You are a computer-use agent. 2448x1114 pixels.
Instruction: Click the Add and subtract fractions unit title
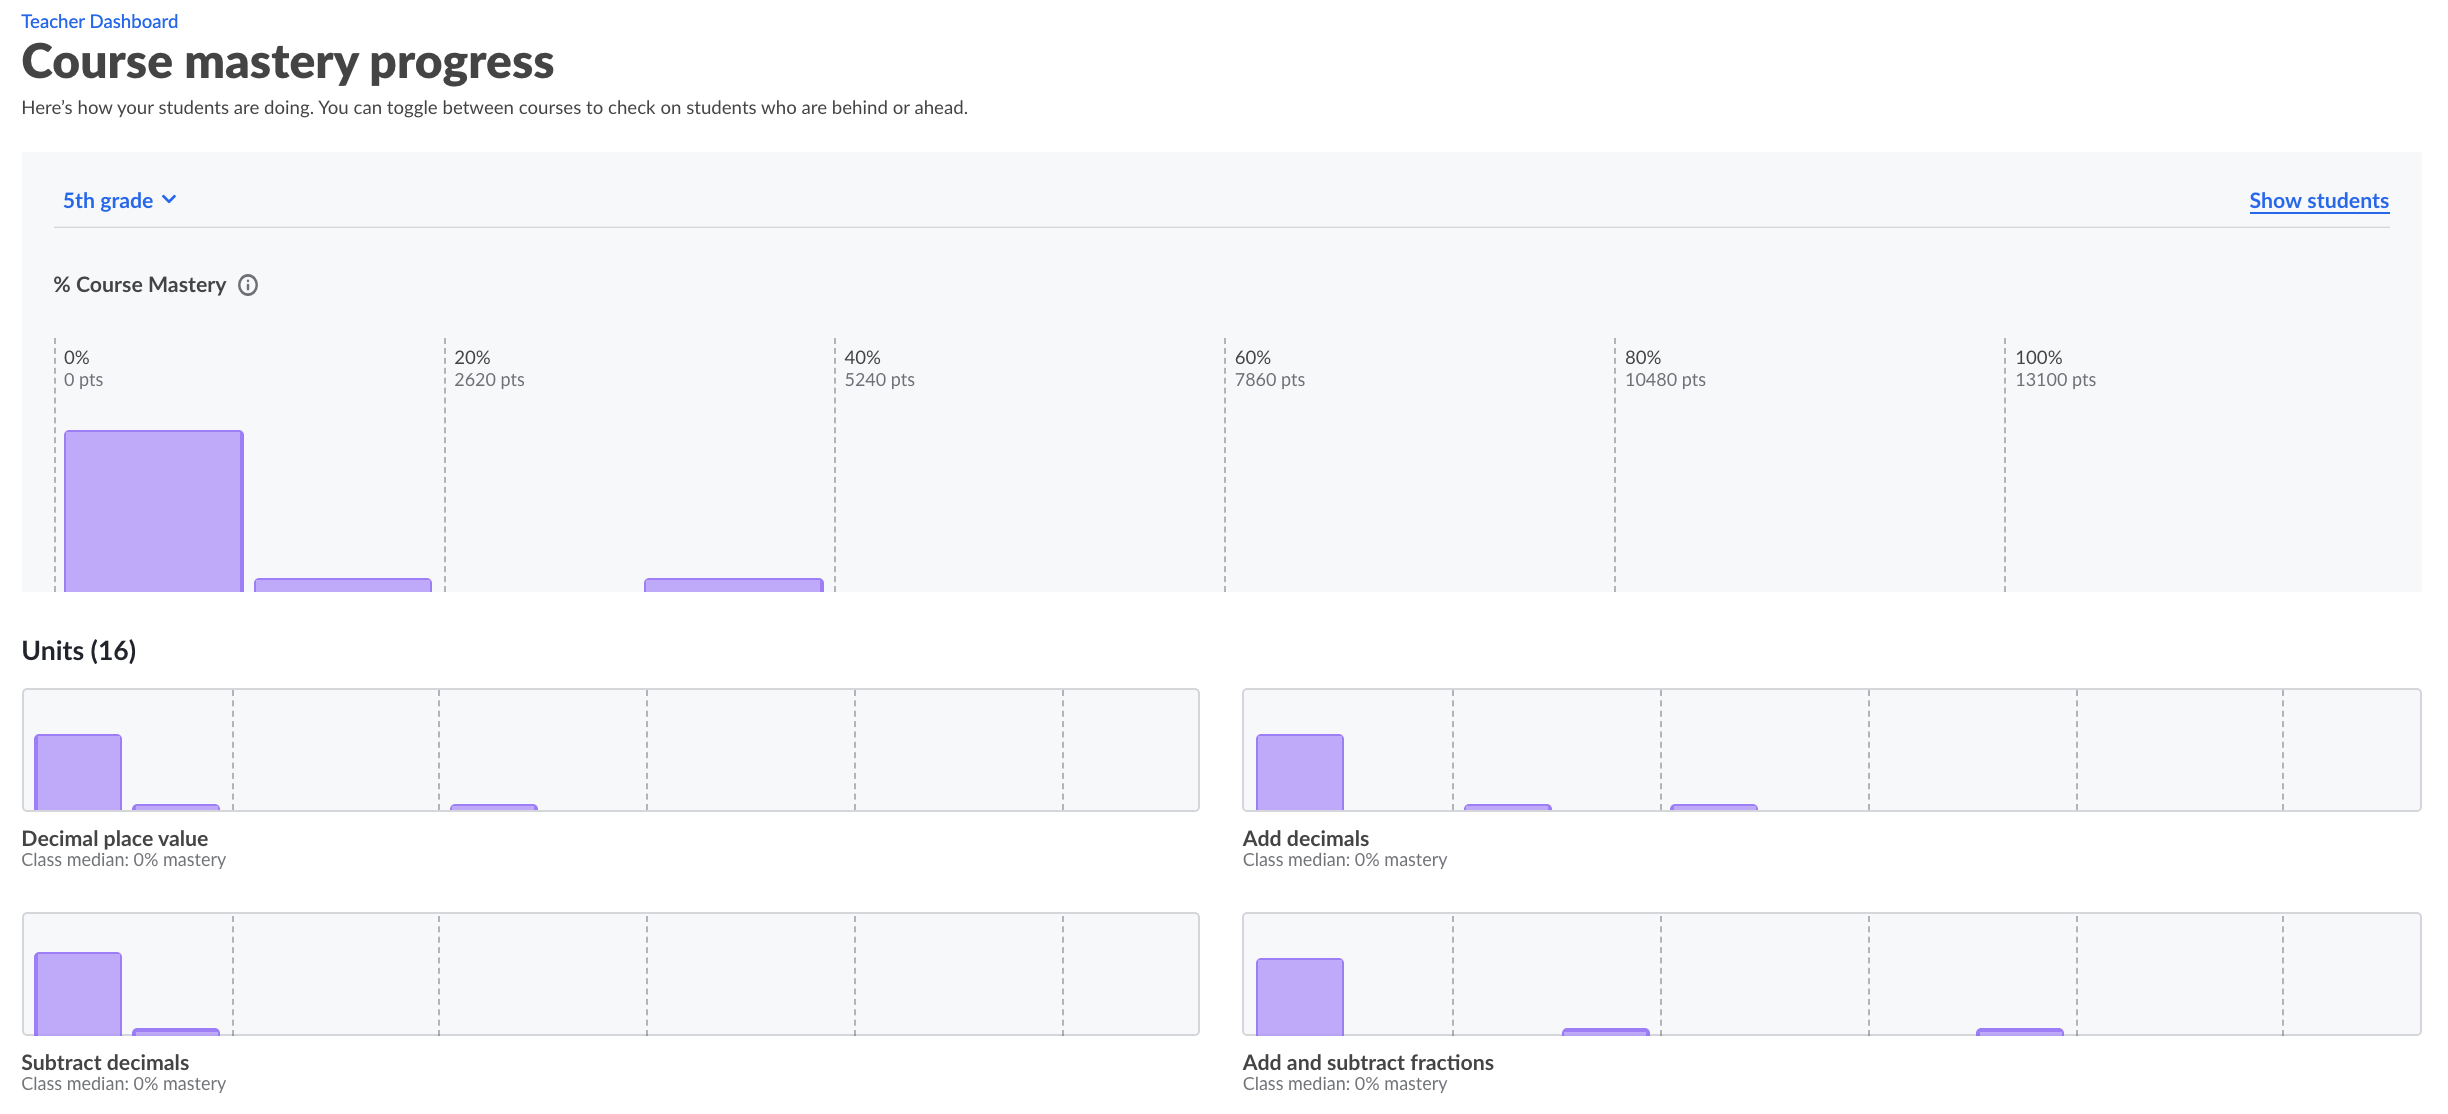point(1367,1062)
